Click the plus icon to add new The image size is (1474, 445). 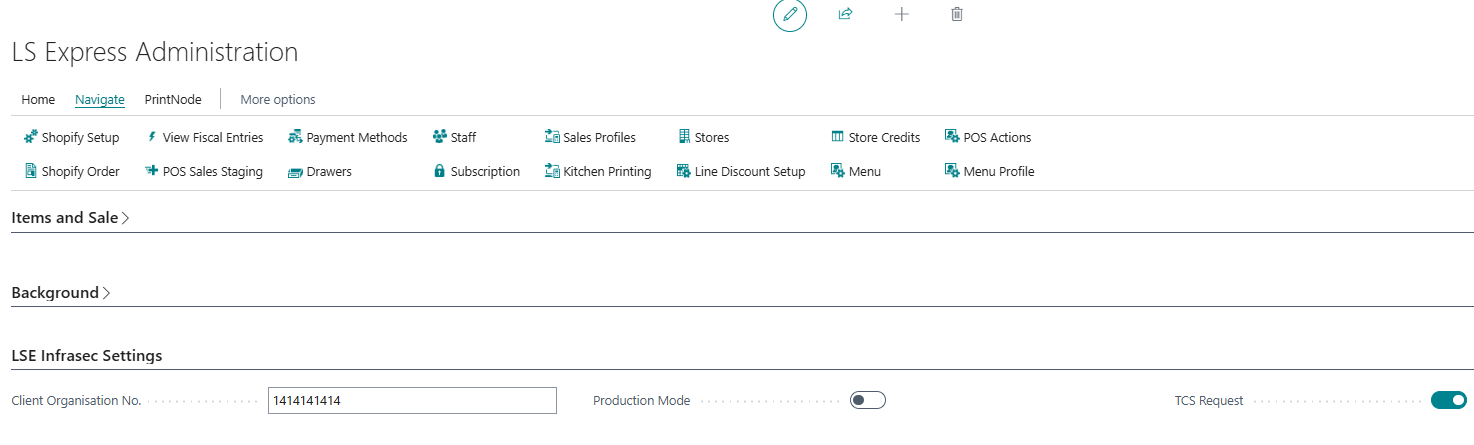(x=901, y=15)
